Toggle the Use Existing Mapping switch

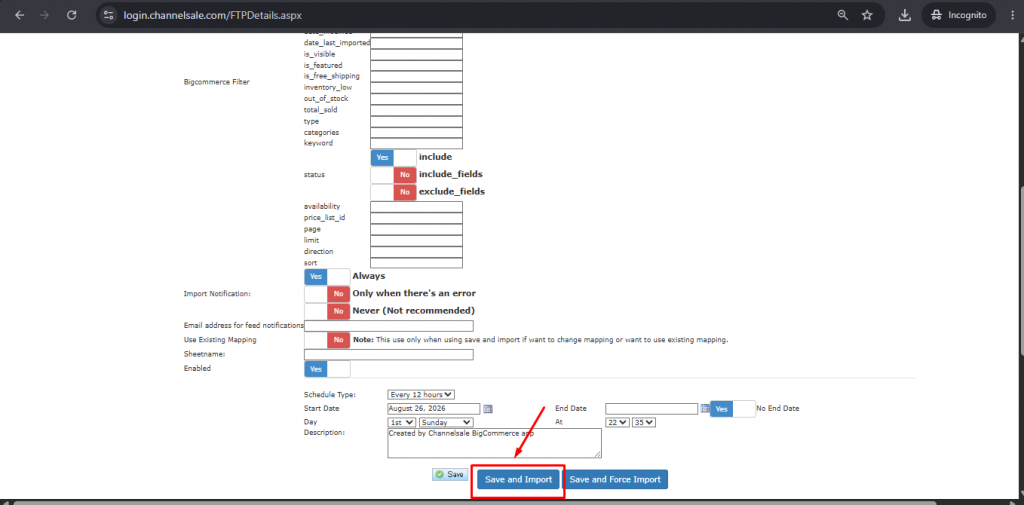327,340
